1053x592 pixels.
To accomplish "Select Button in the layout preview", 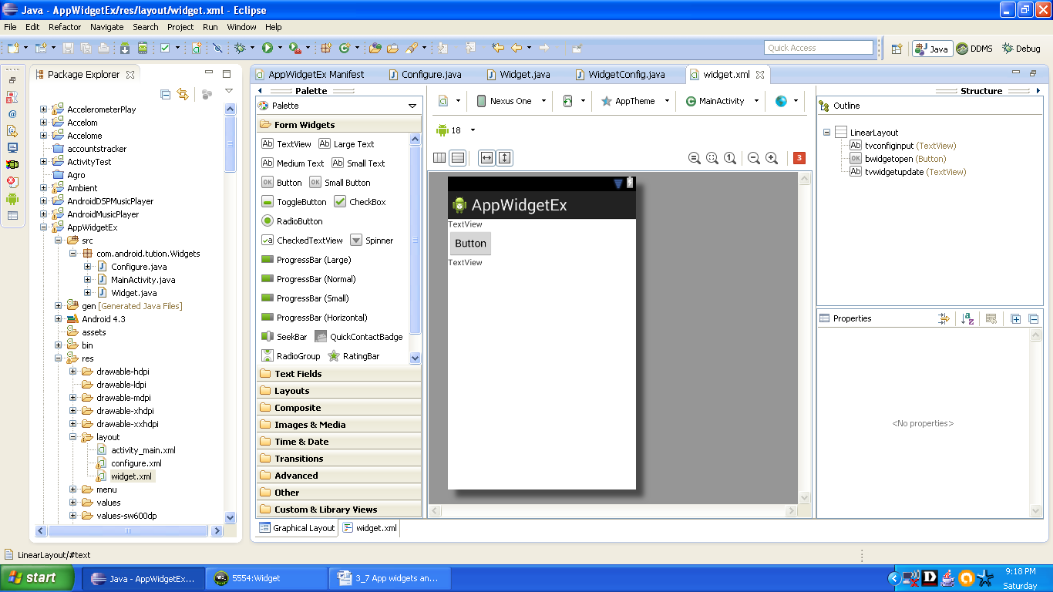I will [x=470, y=244].
